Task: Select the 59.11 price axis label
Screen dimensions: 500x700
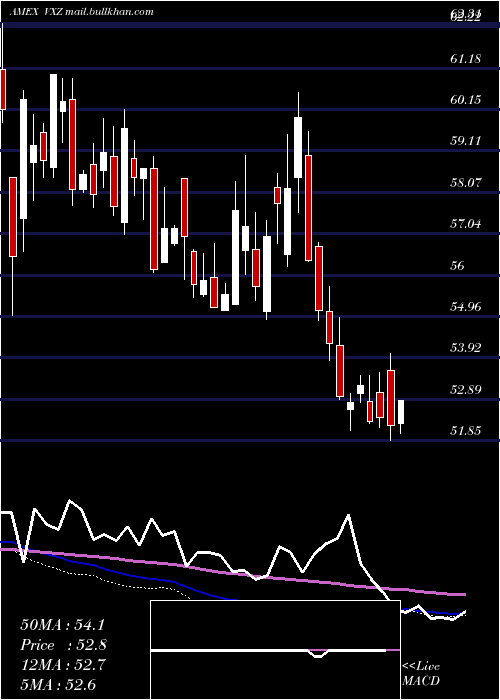Action: pos(466,141)
